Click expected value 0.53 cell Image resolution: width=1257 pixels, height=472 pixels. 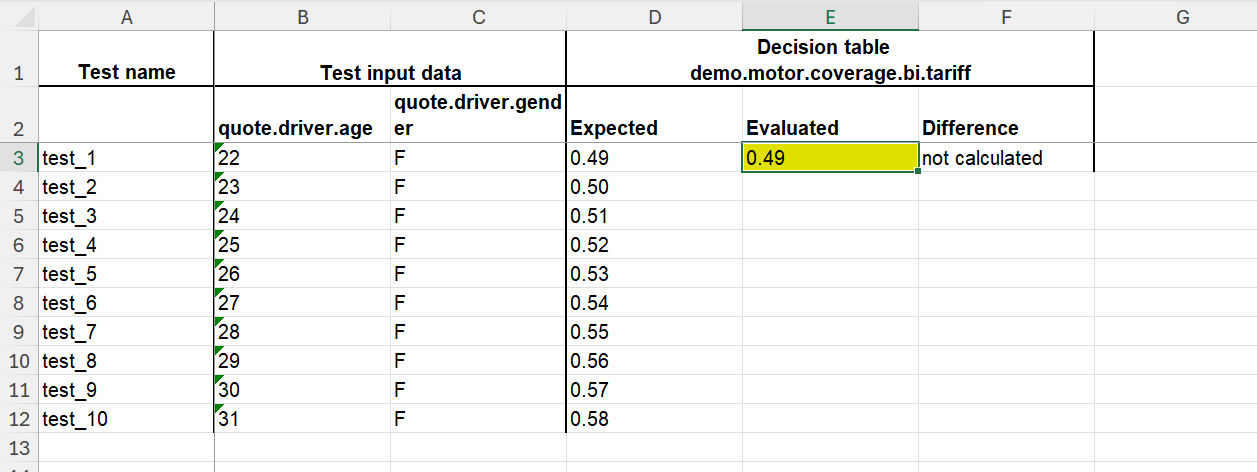point(654,274)
